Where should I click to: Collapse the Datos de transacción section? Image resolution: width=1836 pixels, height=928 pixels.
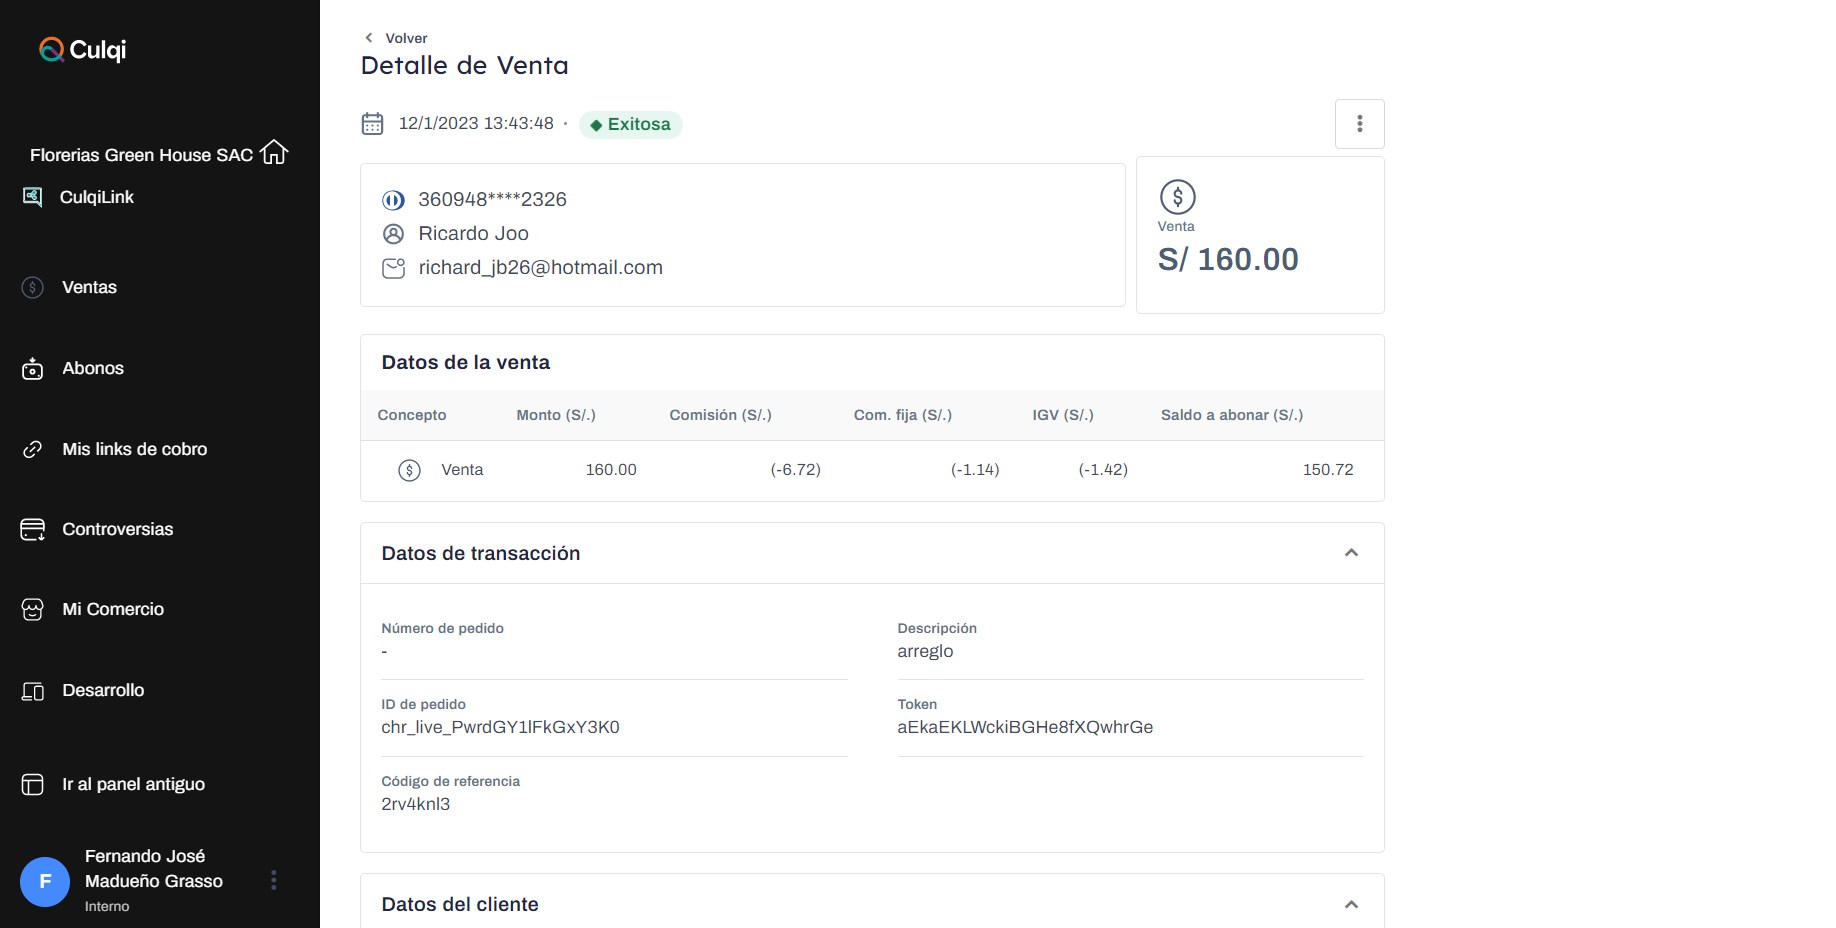tap(1351, 553)
